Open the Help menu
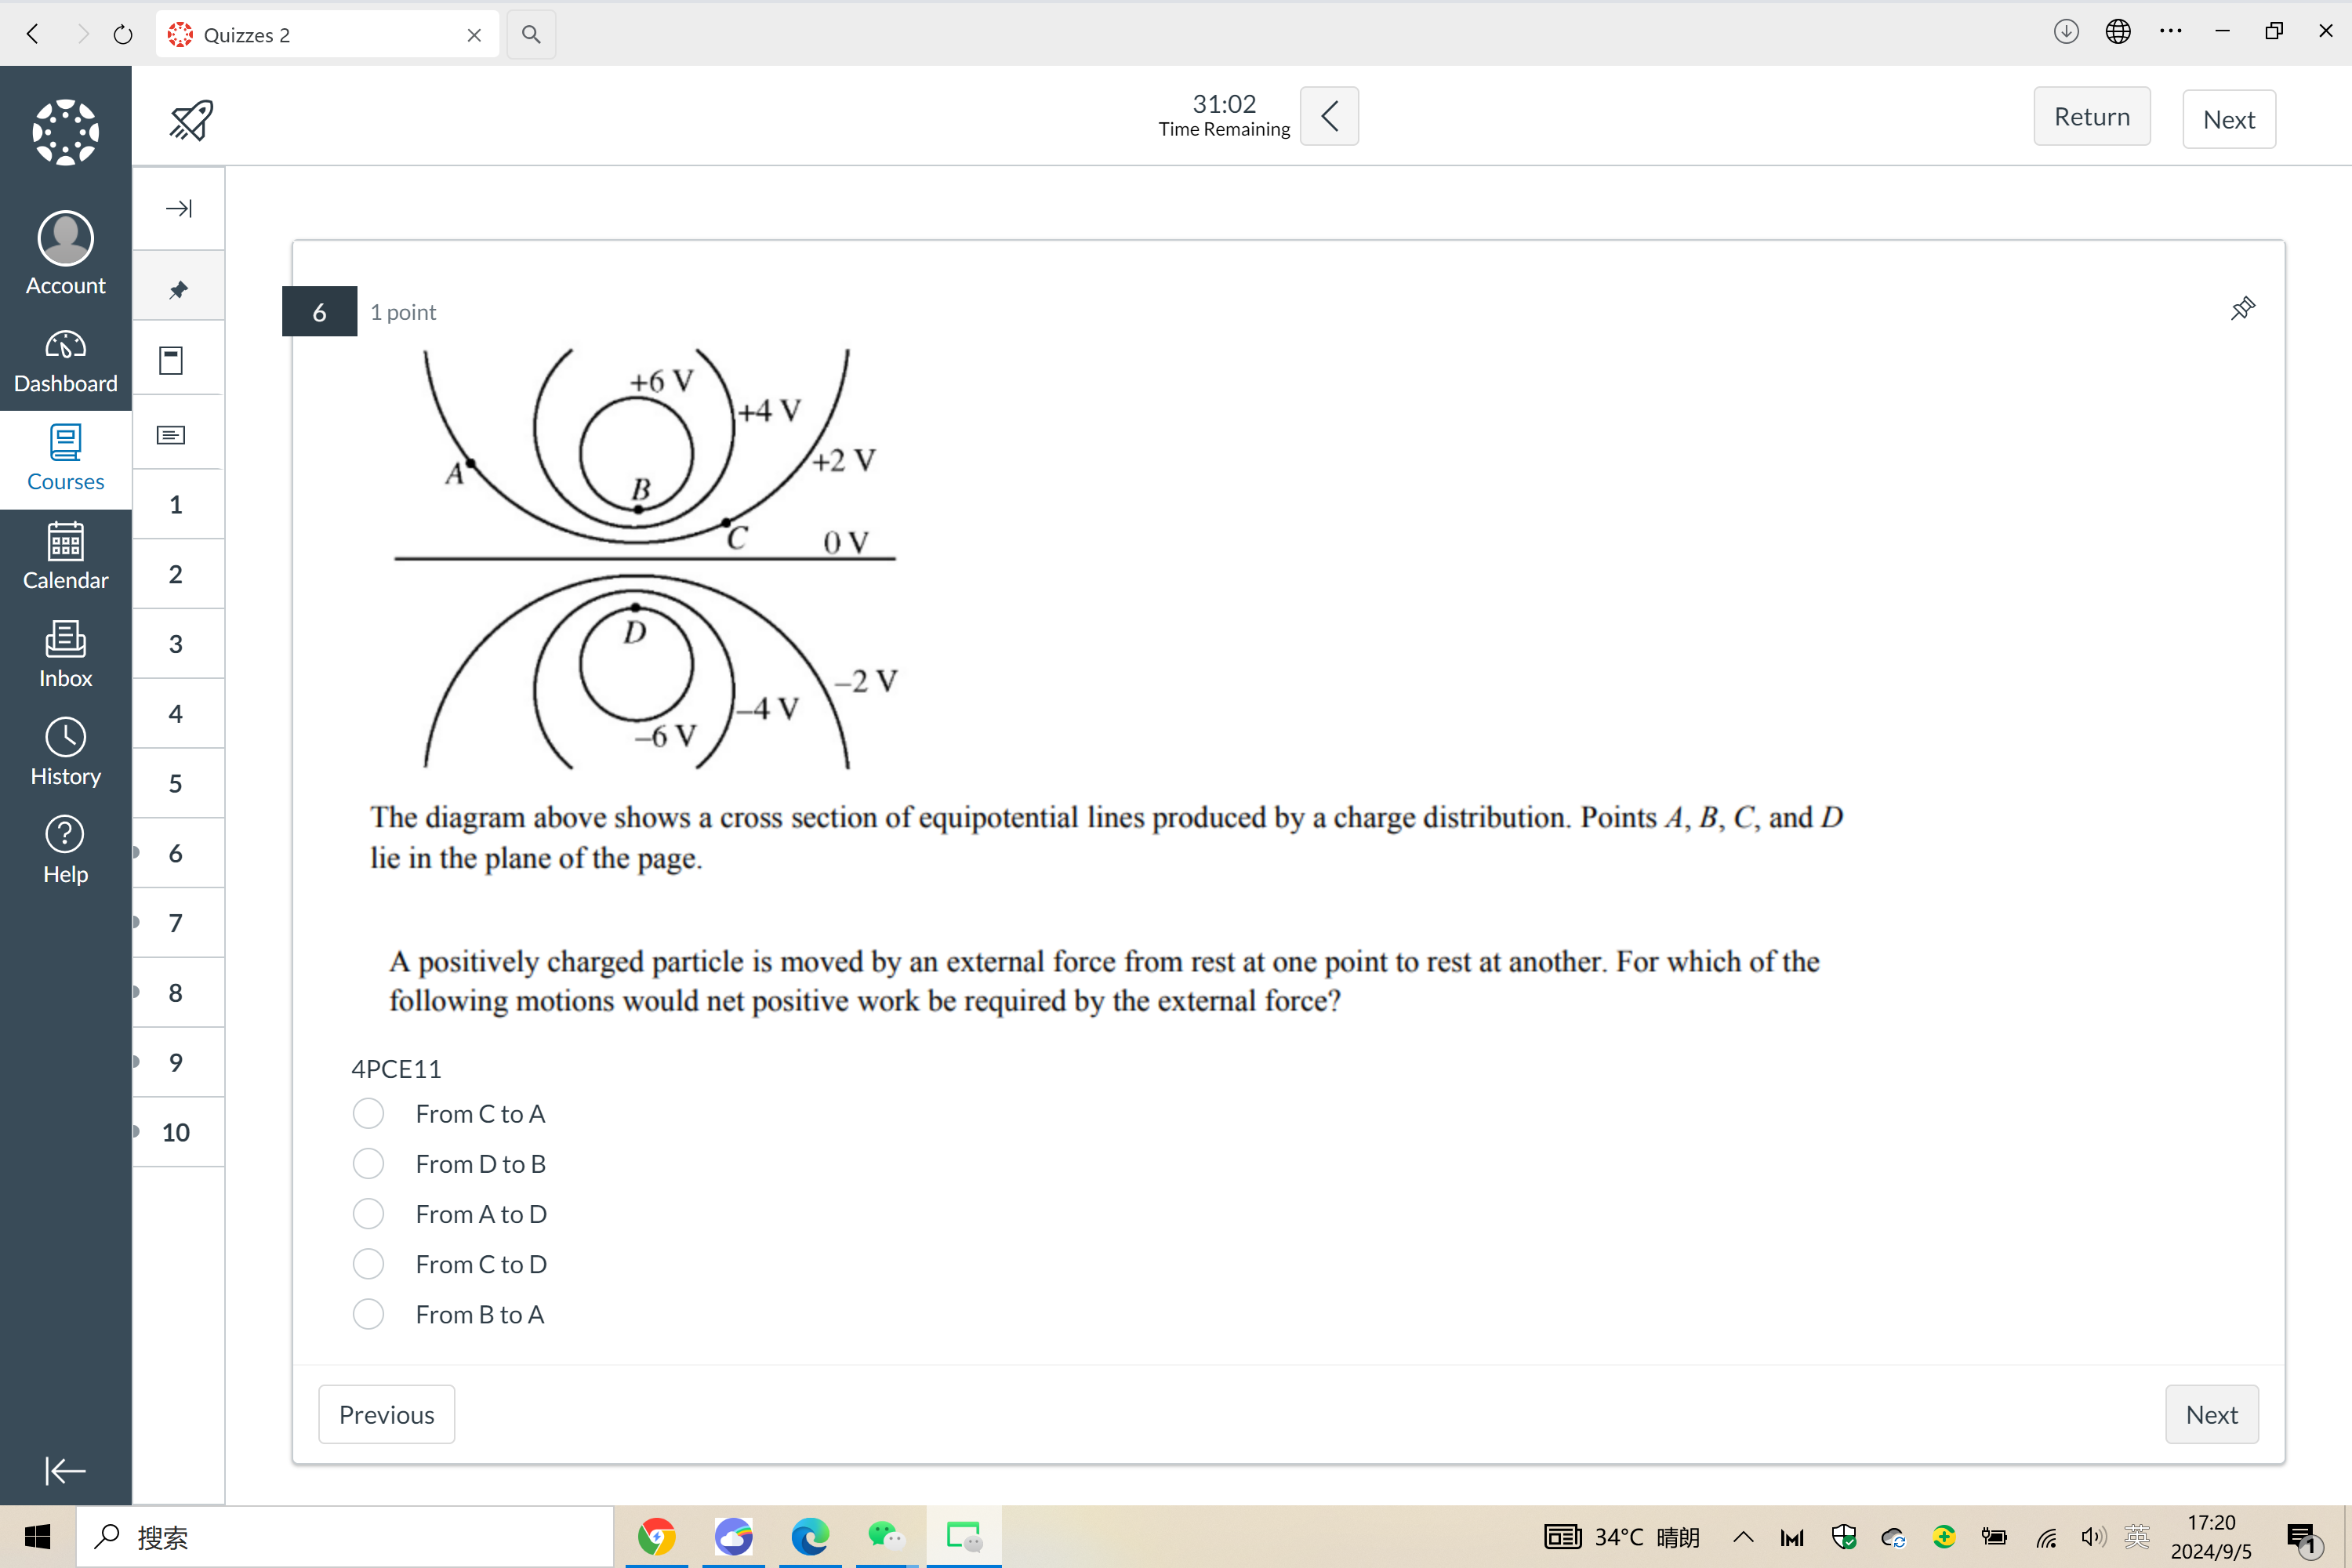 [x=65, y=851]
